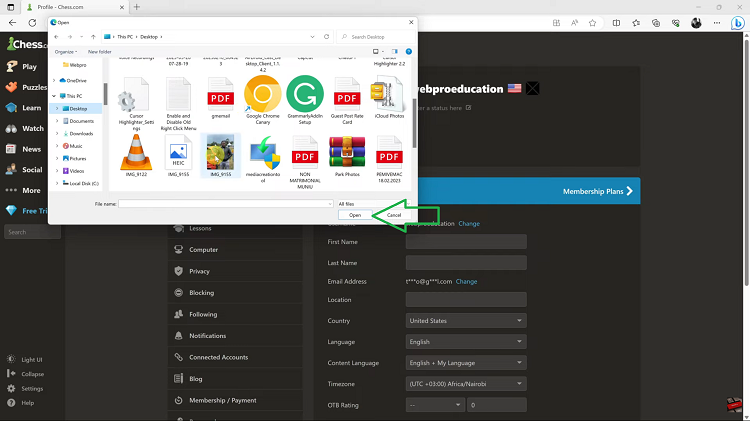
Task: Select the iCloud Photos zip file
Action: point(389,97)
